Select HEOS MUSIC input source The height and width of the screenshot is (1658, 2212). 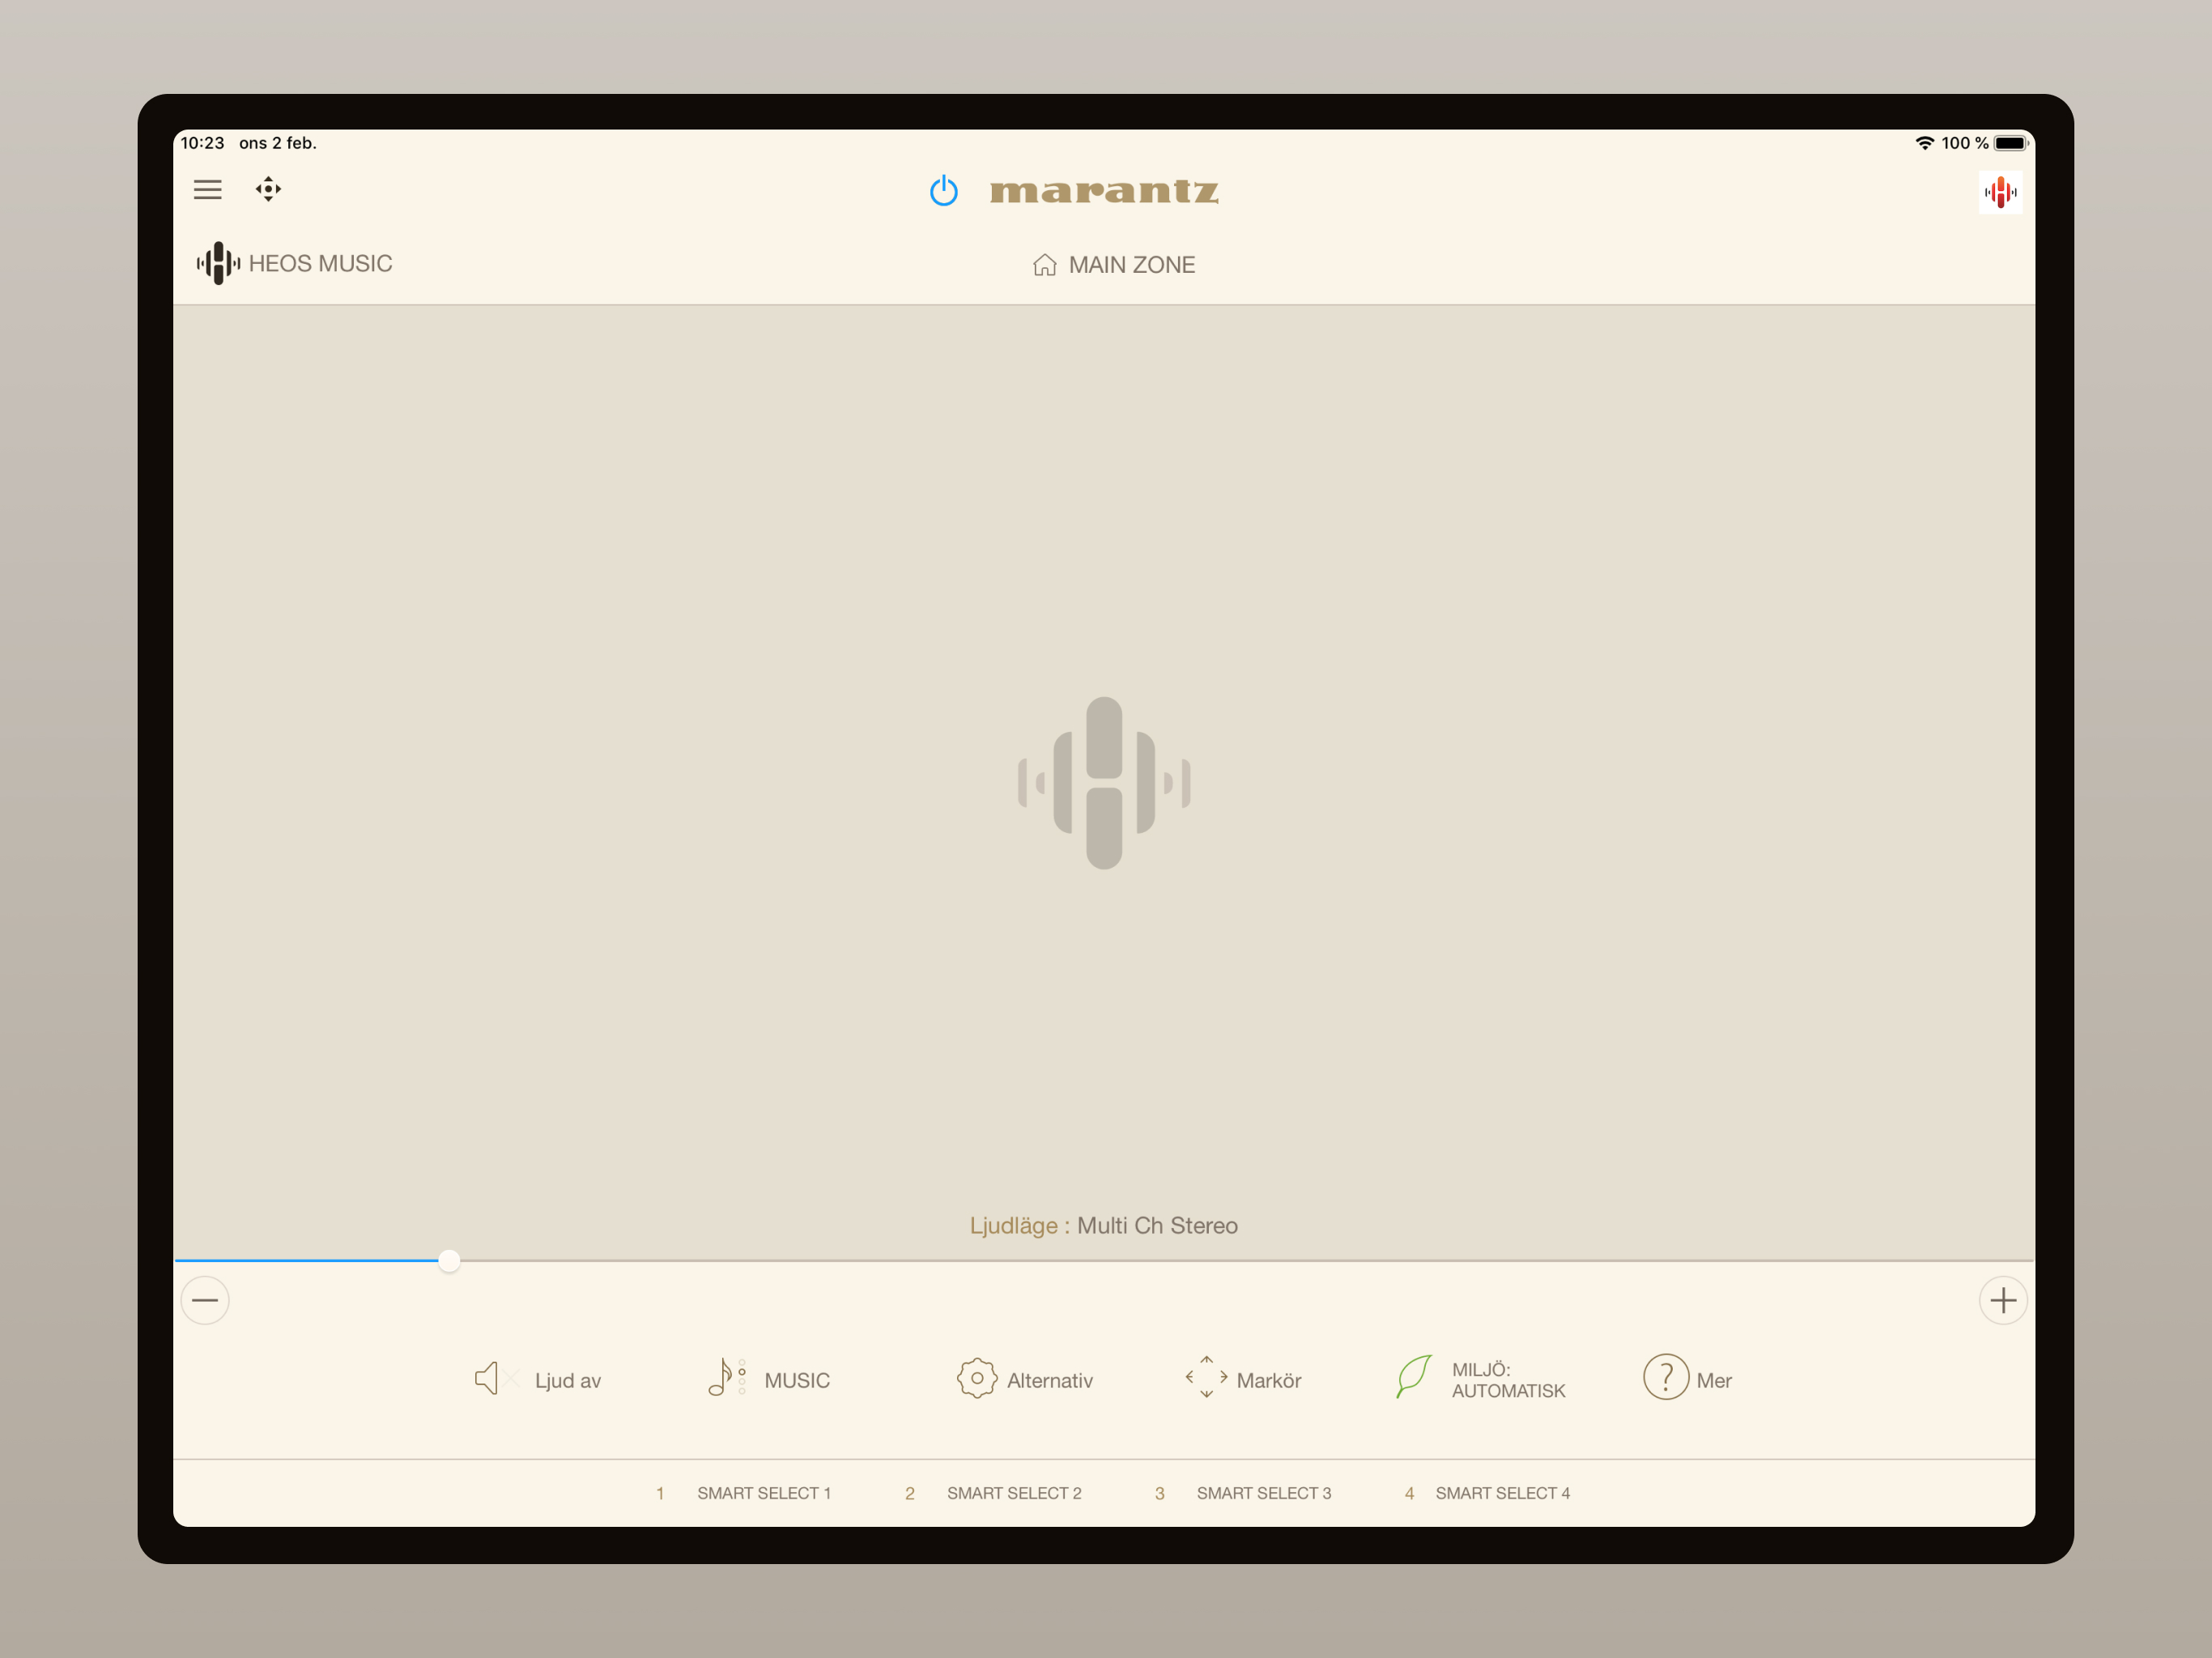tap(294, 263)
